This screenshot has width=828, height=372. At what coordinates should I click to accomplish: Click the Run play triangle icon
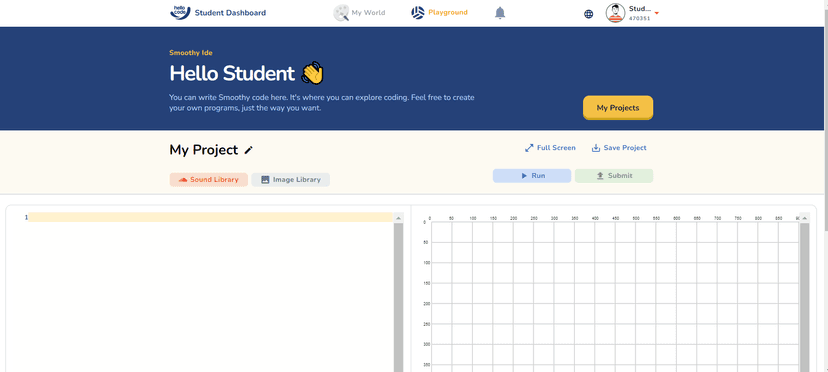tap(524, 176)
